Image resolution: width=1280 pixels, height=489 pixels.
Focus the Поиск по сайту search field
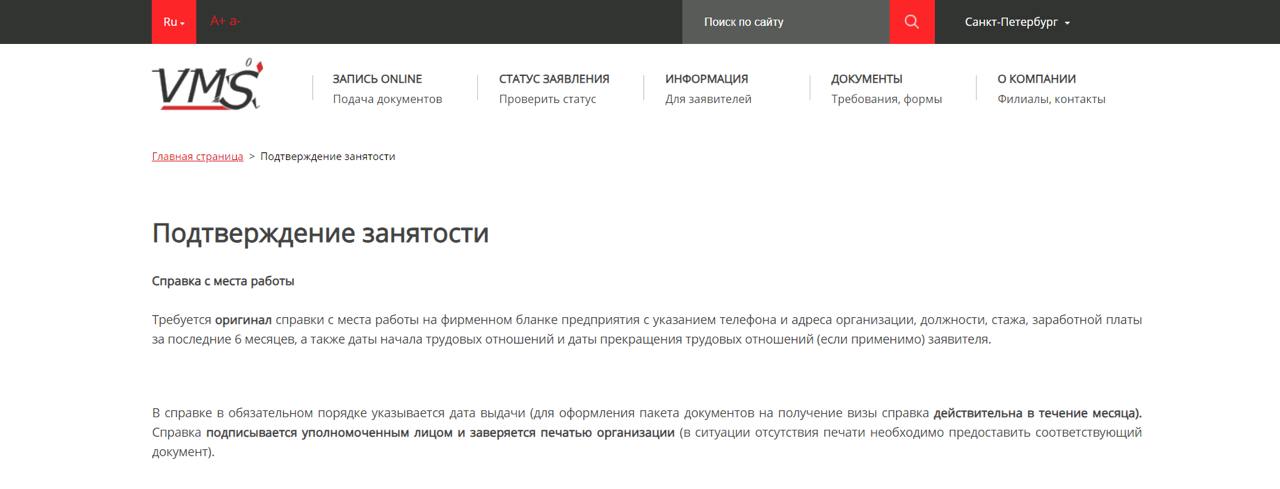pos(785,22)
